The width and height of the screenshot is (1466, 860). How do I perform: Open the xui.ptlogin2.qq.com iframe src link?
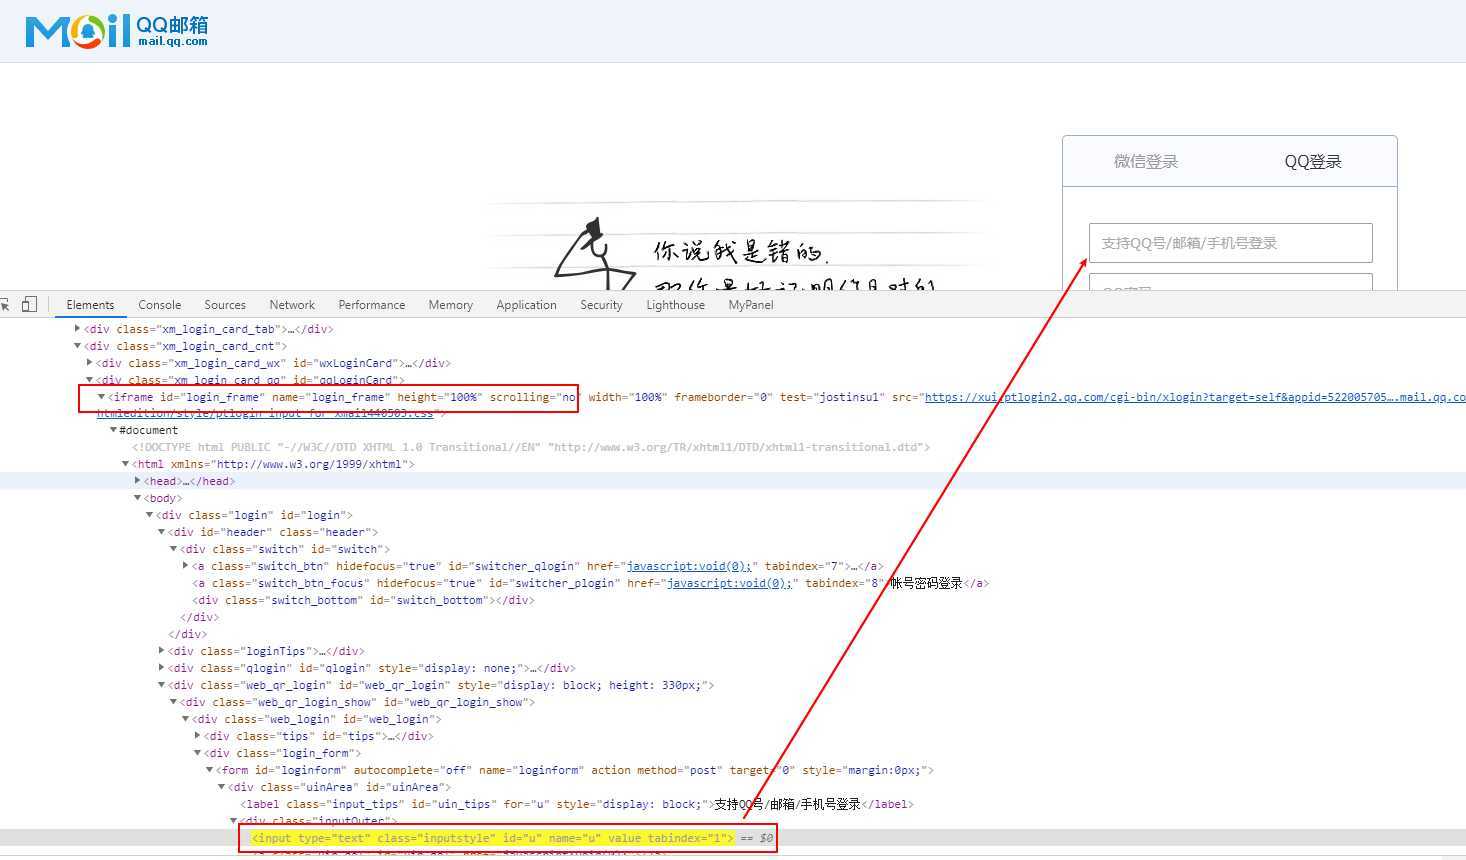pos(1195,397)
